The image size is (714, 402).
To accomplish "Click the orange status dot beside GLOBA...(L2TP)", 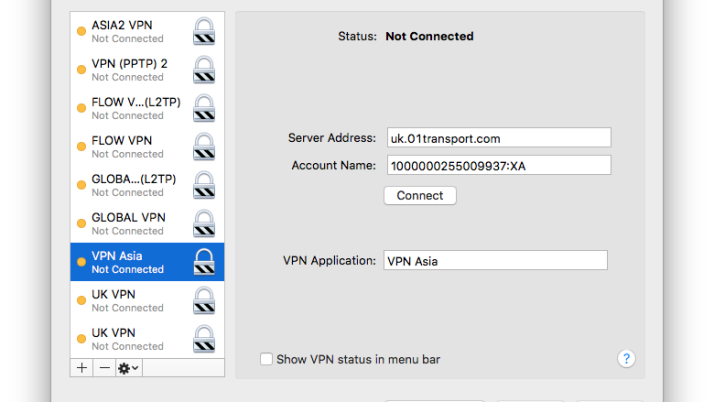I will tap(81, 185).
